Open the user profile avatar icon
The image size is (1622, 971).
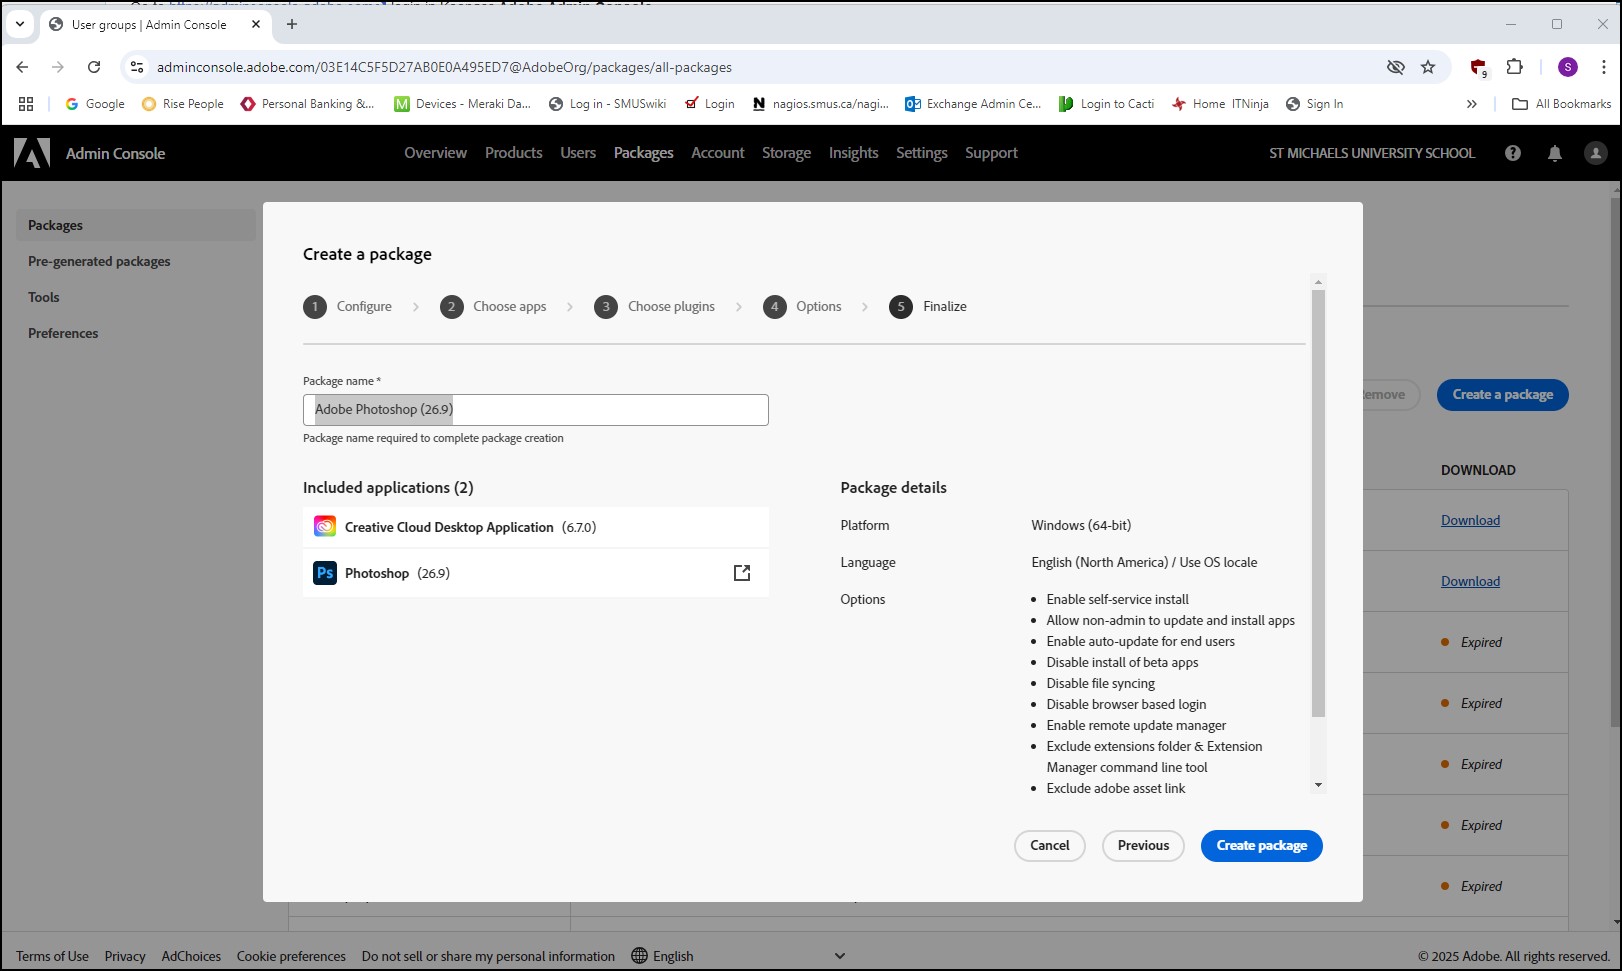(x=1596, y=153)
